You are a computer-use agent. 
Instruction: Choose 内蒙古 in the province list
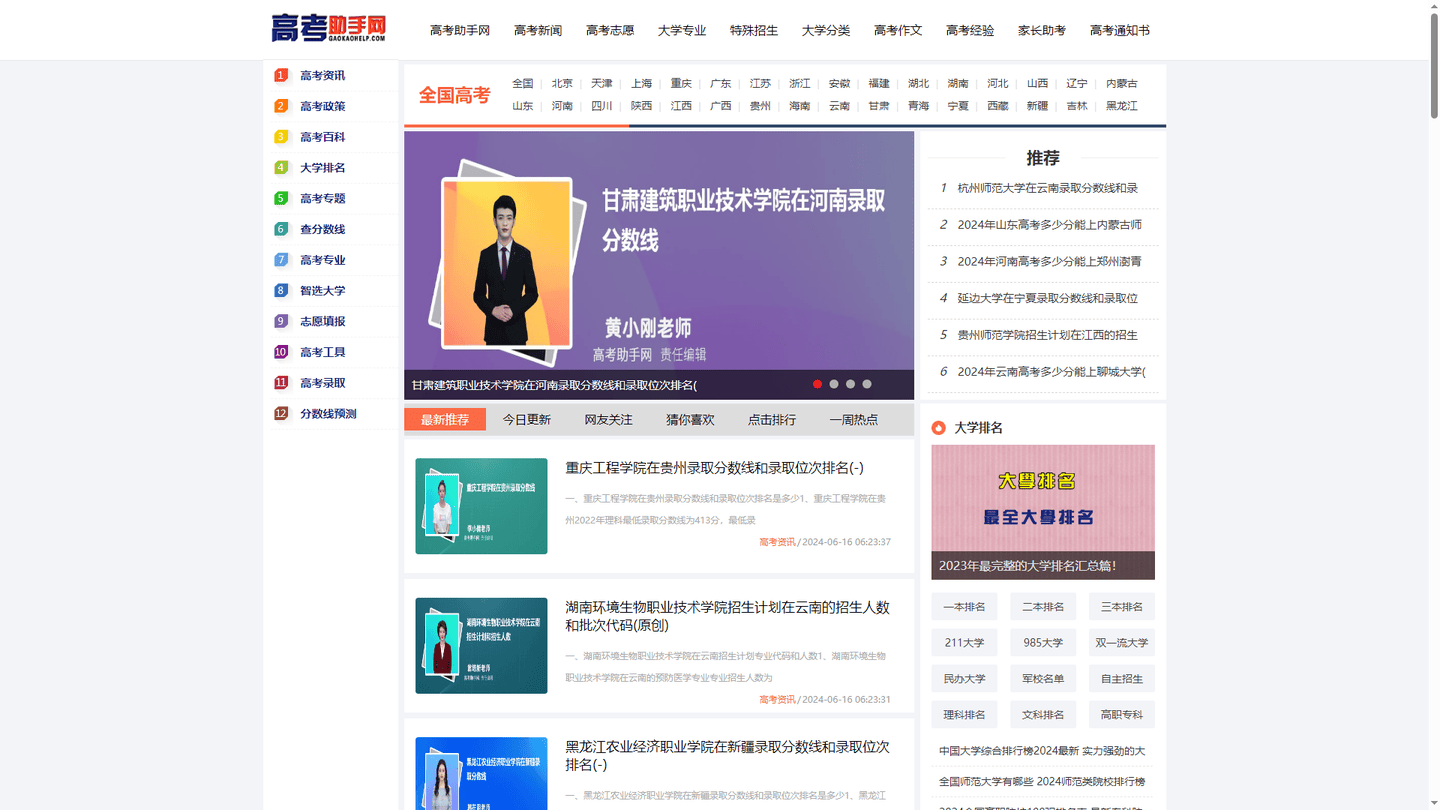pos(1122,84)
